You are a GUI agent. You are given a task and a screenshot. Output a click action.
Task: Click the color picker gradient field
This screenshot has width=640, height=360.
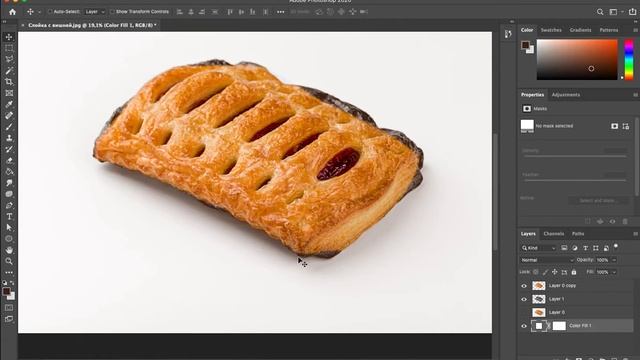coord(577,60)
